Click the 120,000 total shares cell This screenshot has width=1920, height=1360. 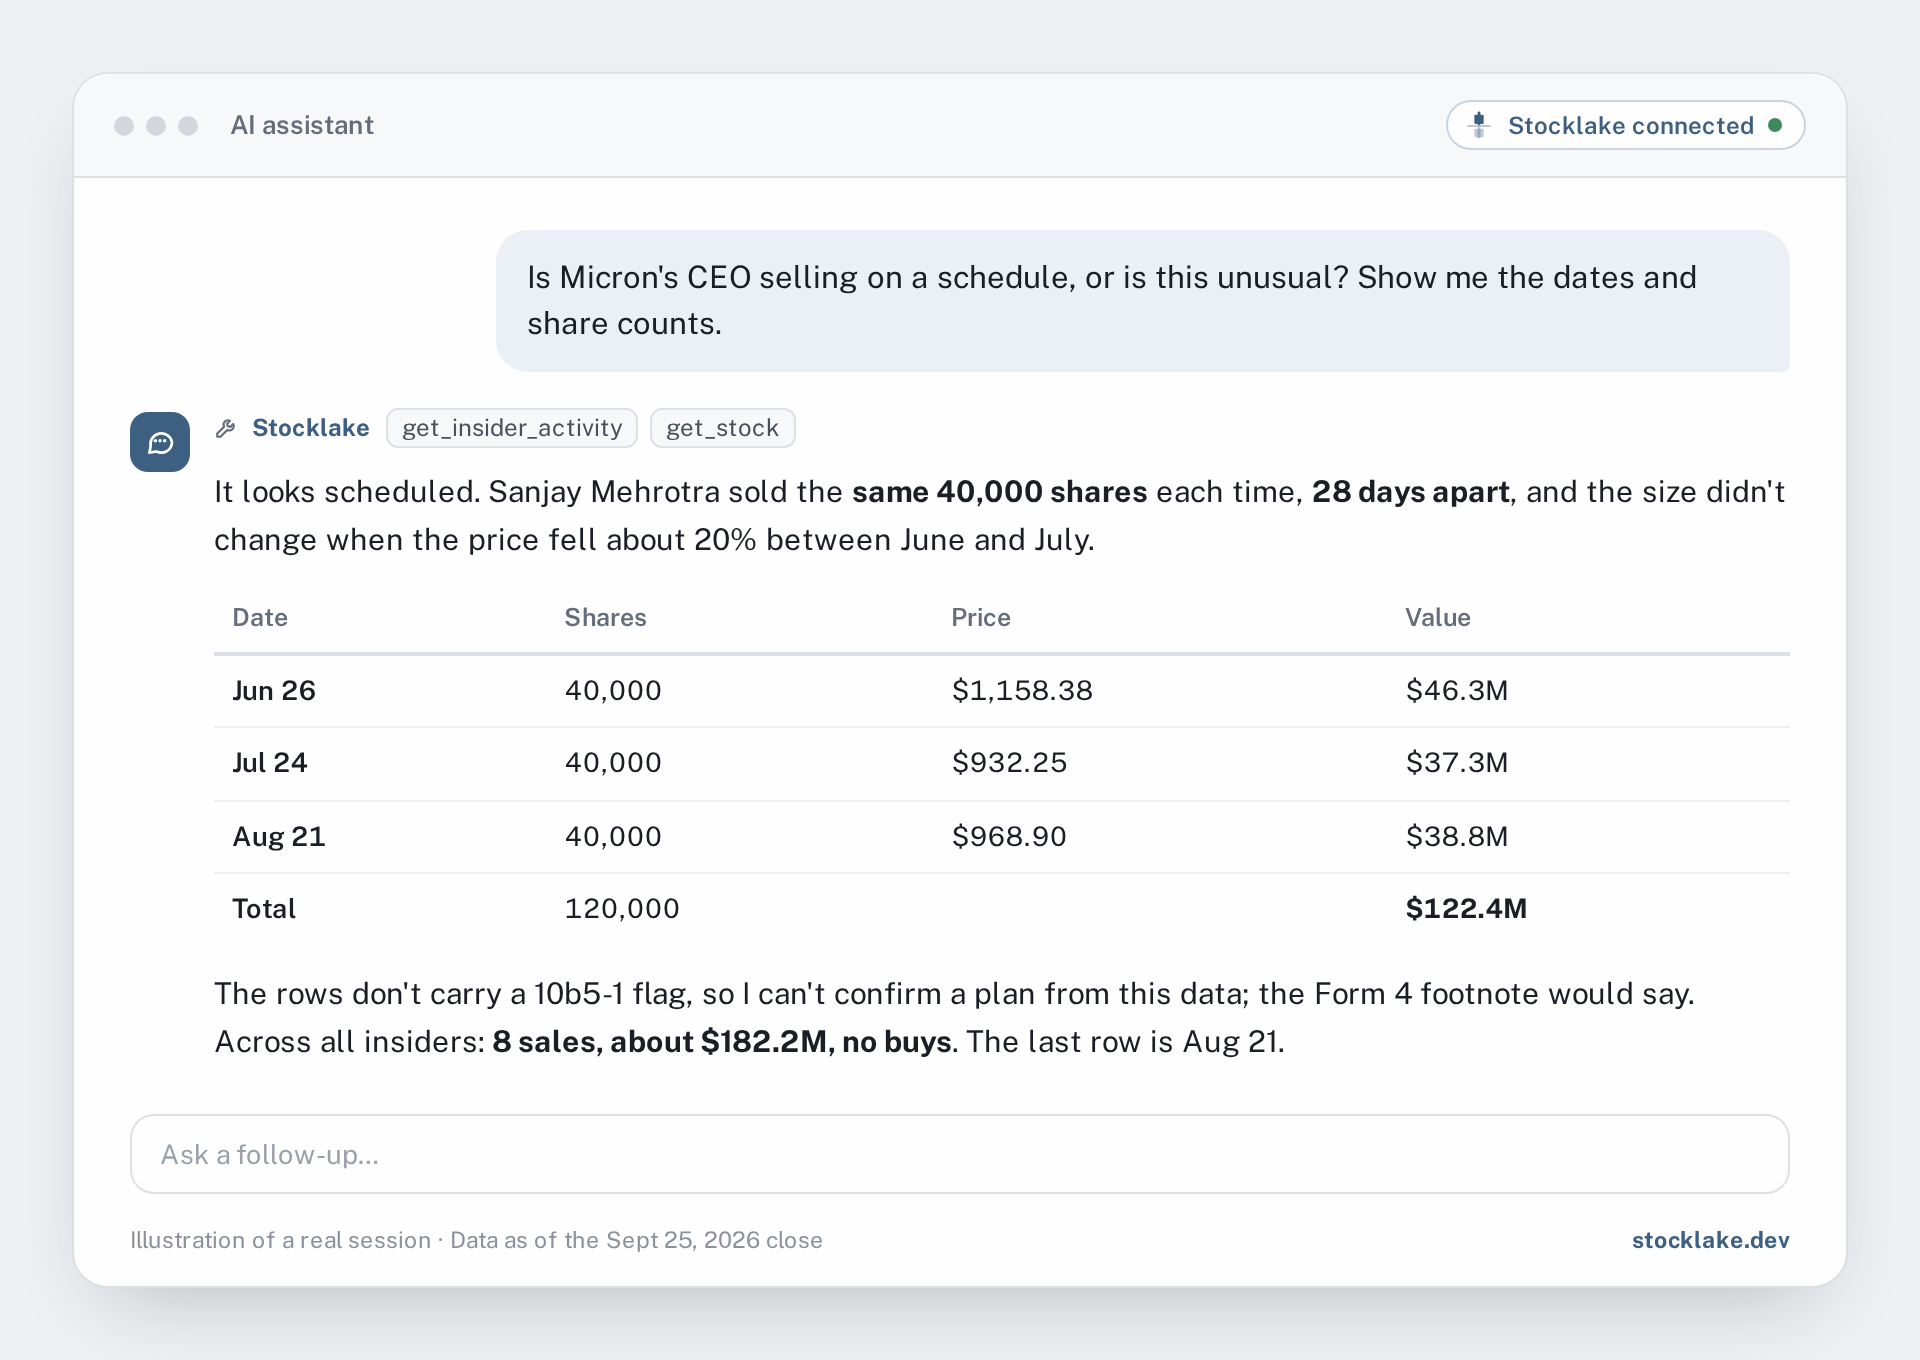pyautogui.click(x=622, y=908)
